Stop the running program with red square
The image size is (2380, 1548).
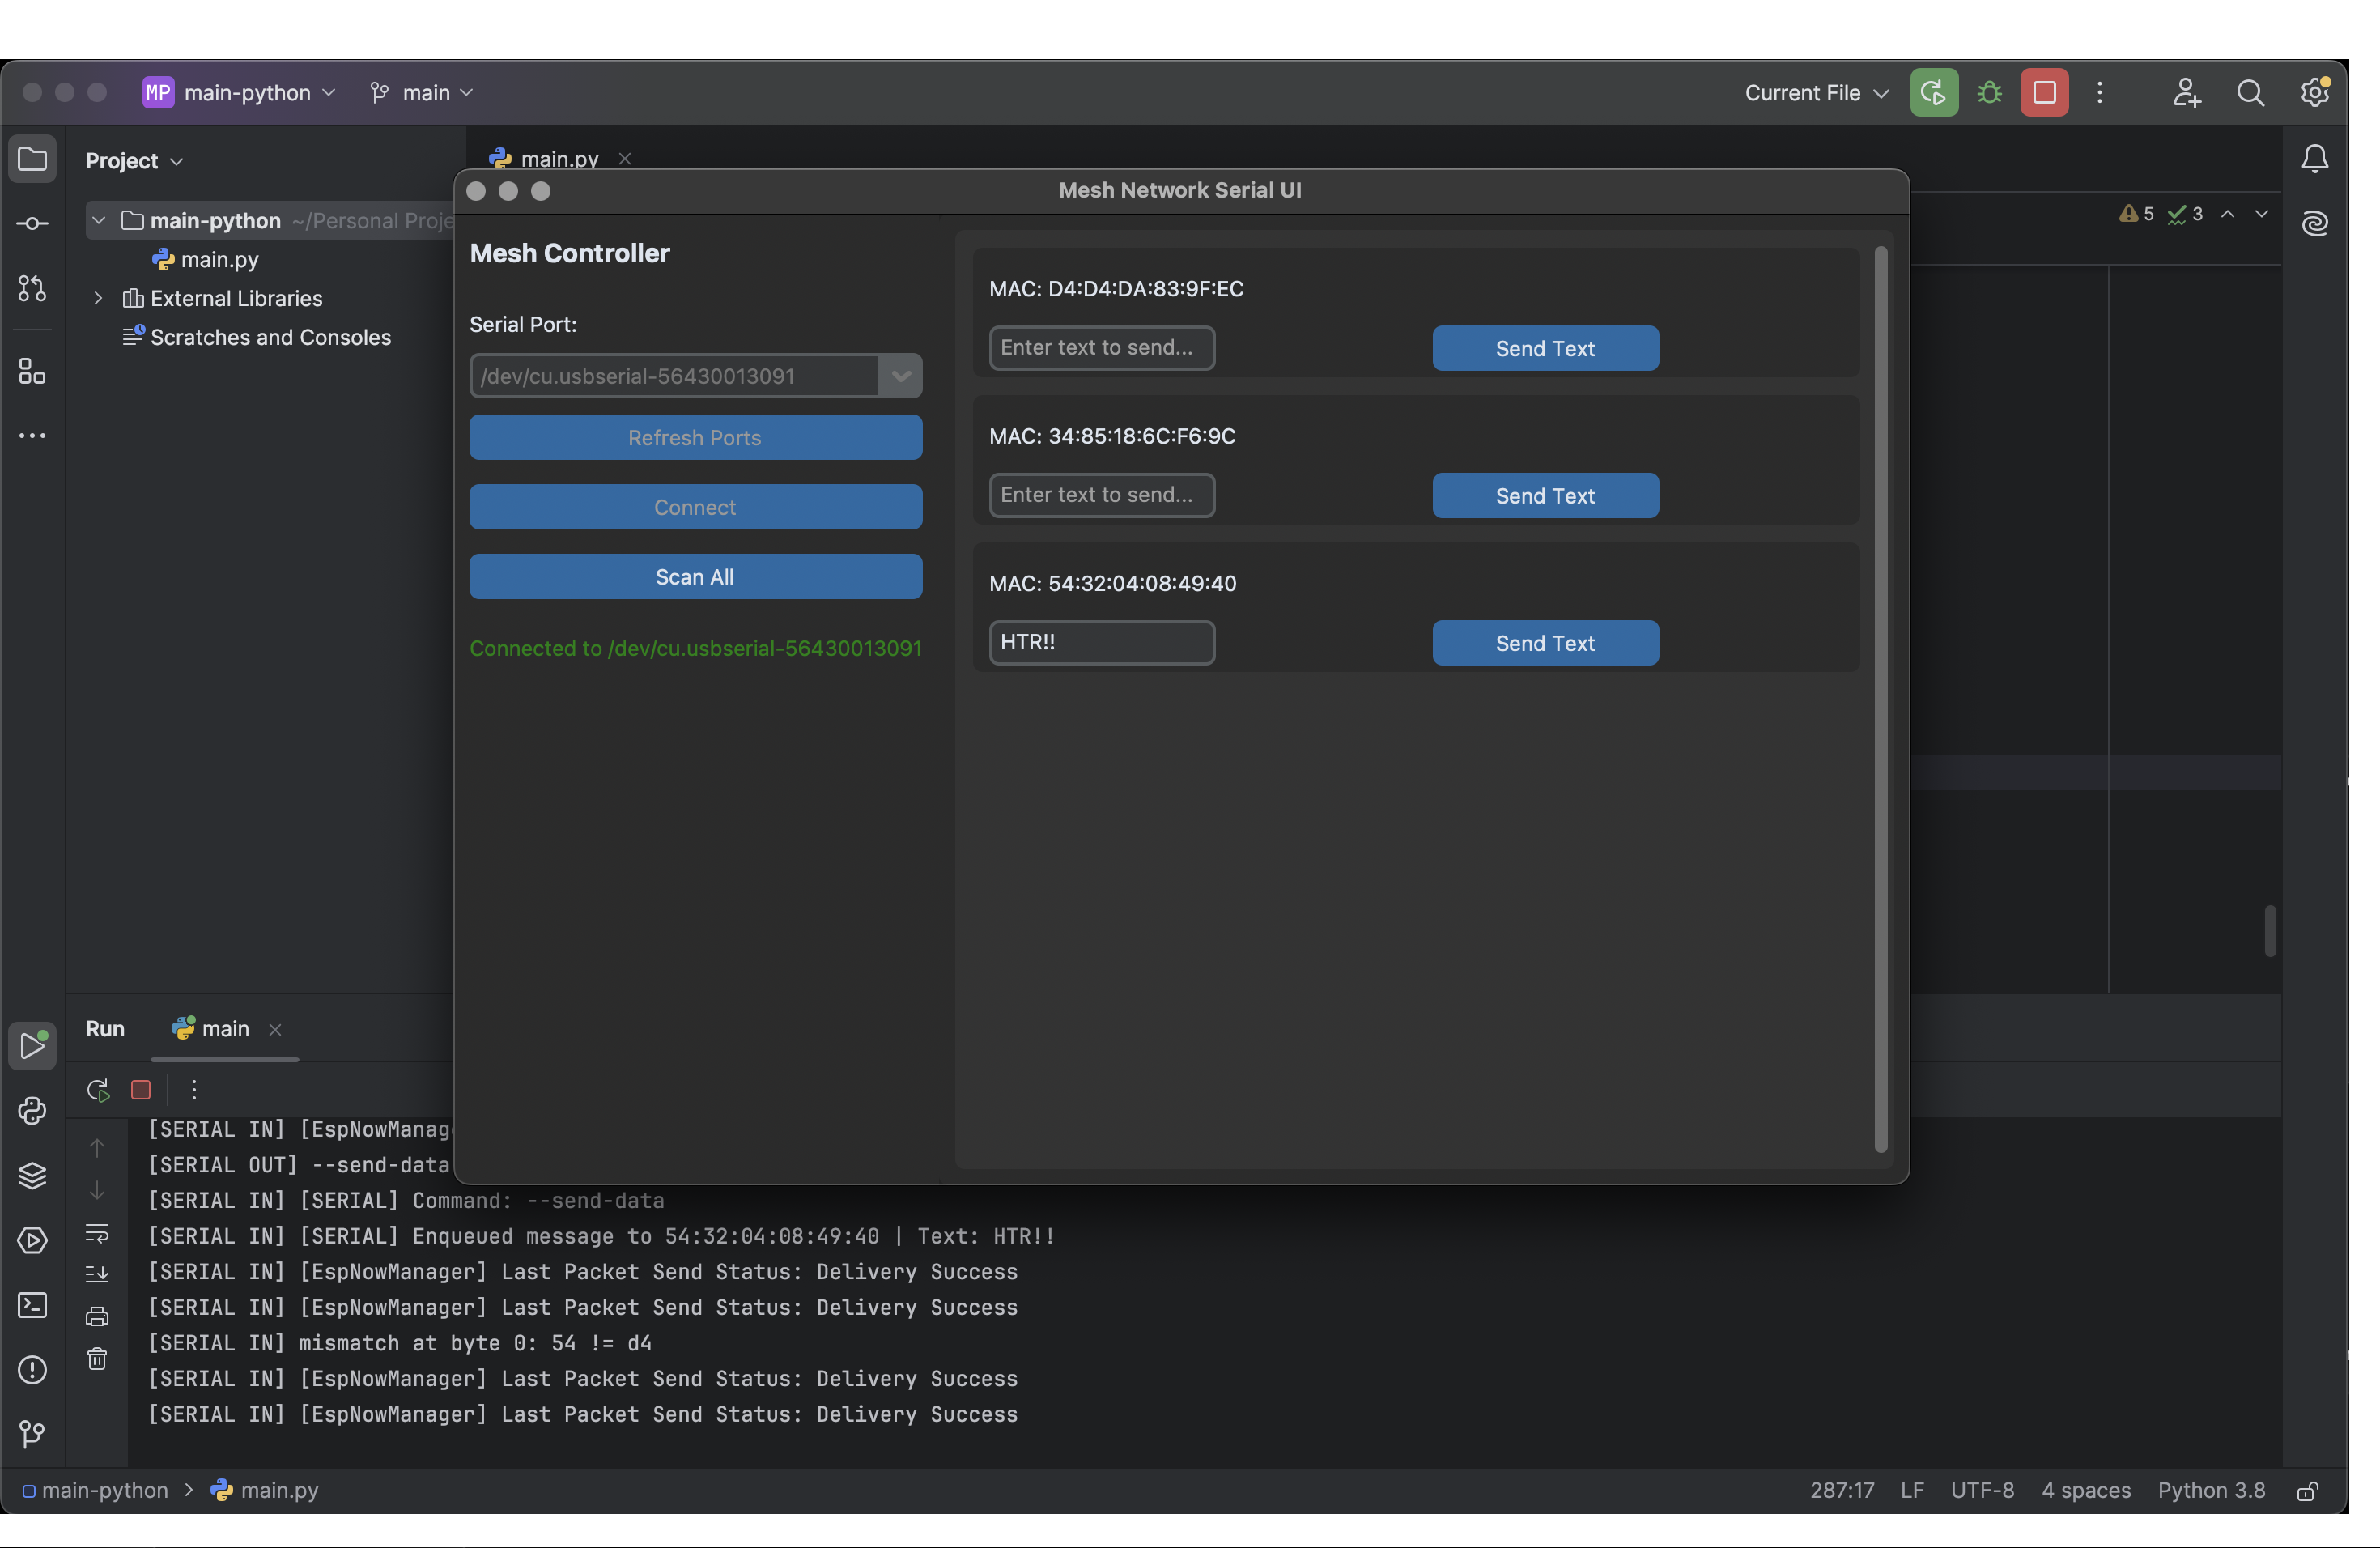point(2043,93)
